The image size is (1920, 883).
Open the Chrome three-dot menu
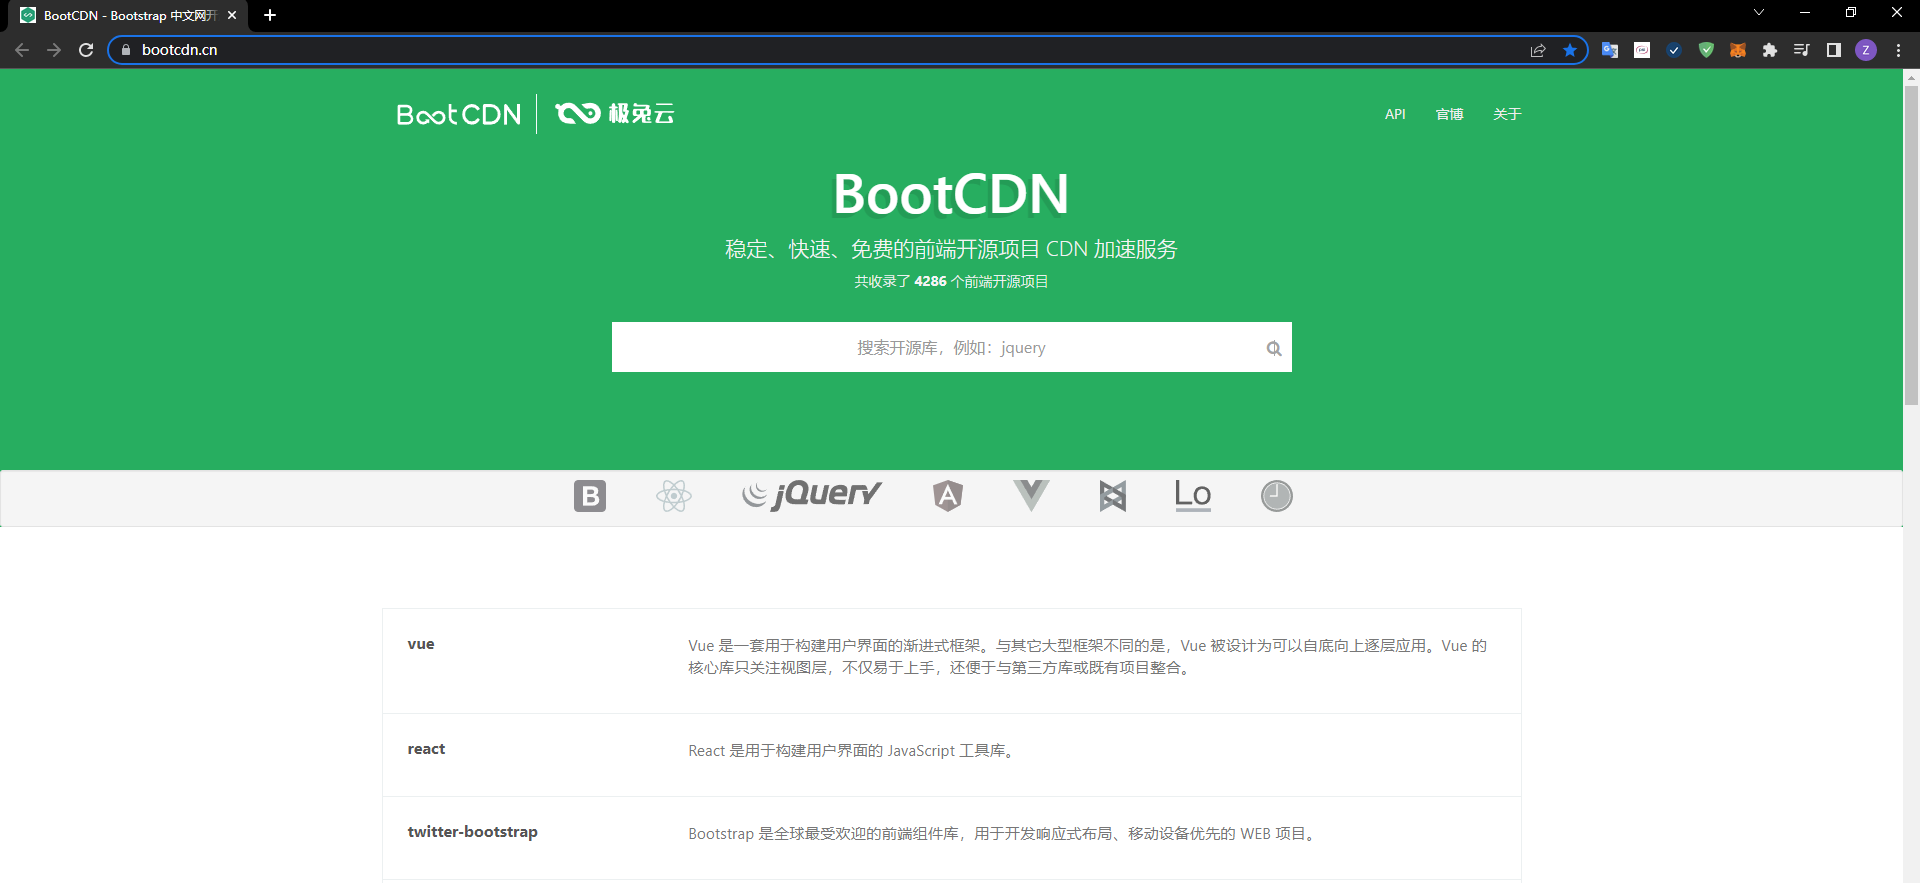[1898, 50]
